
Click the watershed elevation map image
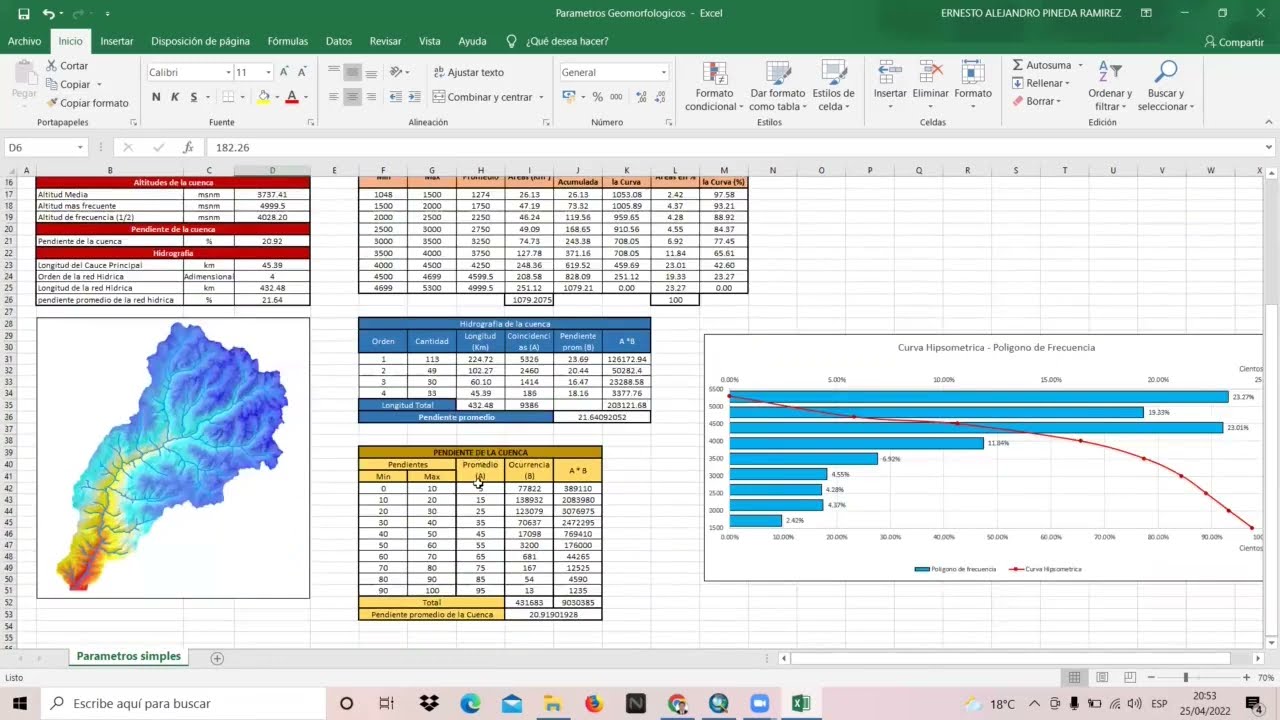click(173, 457)
